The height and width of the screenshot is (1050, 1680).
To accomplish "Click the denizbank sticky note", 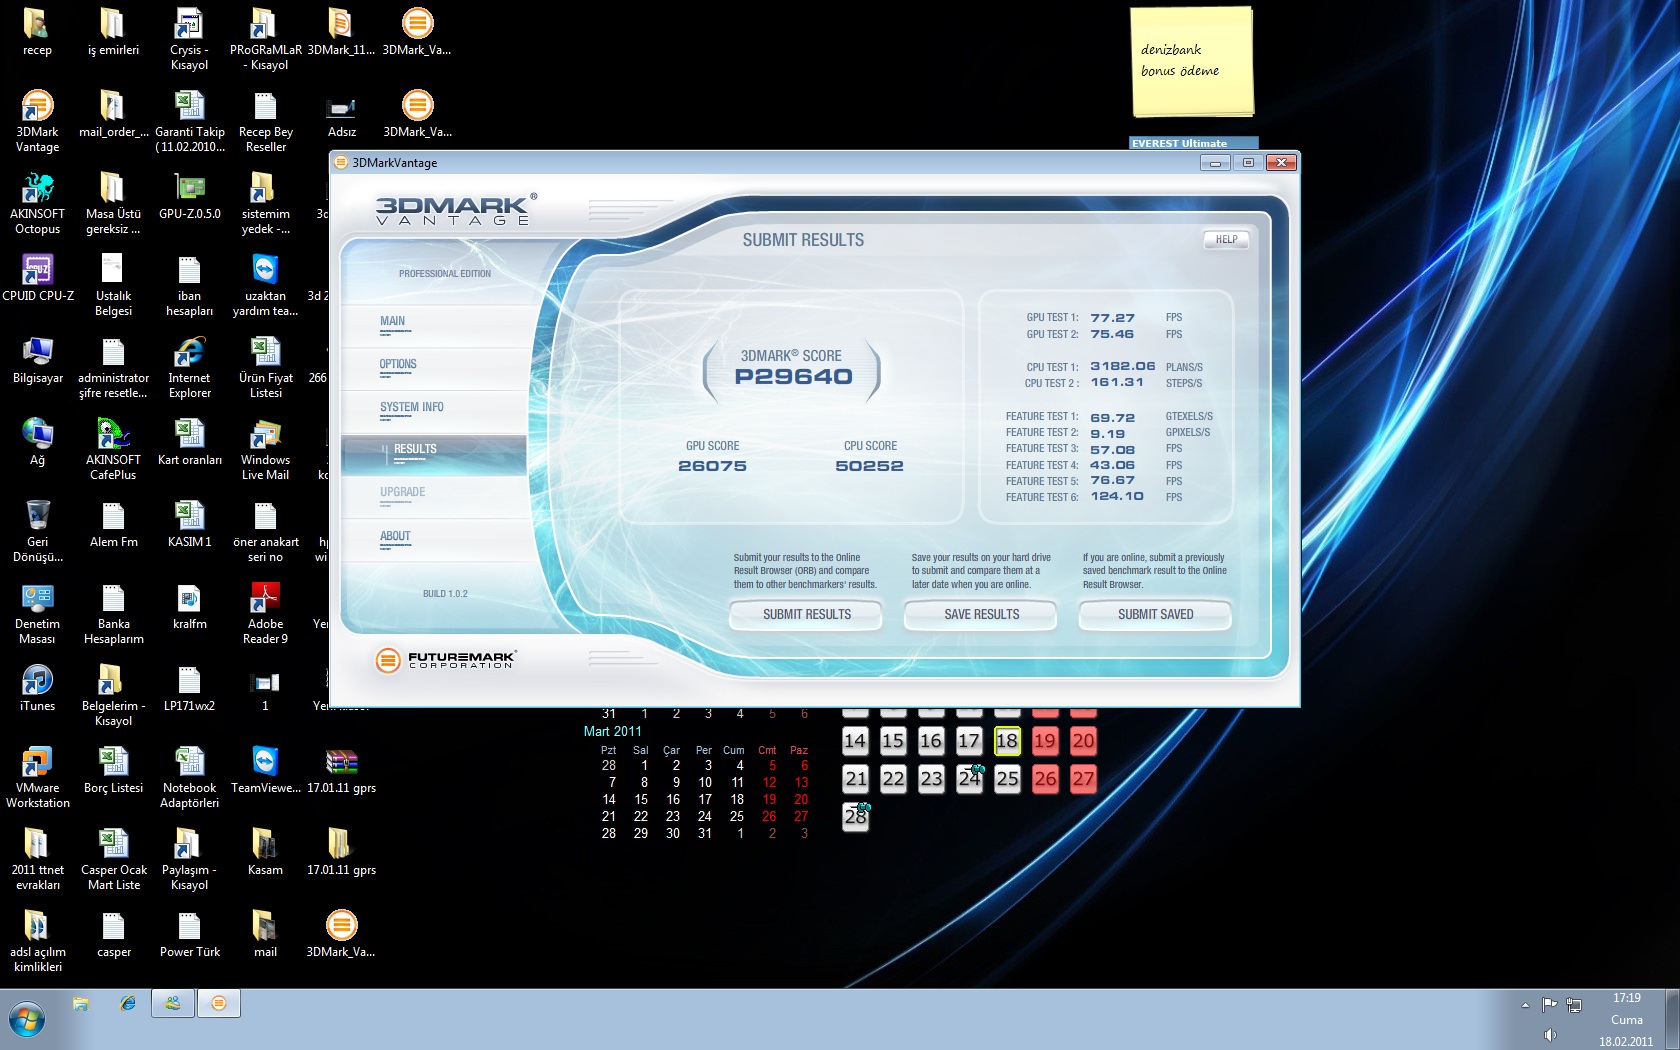I will pyautogui.click(x=1191, y=62).
